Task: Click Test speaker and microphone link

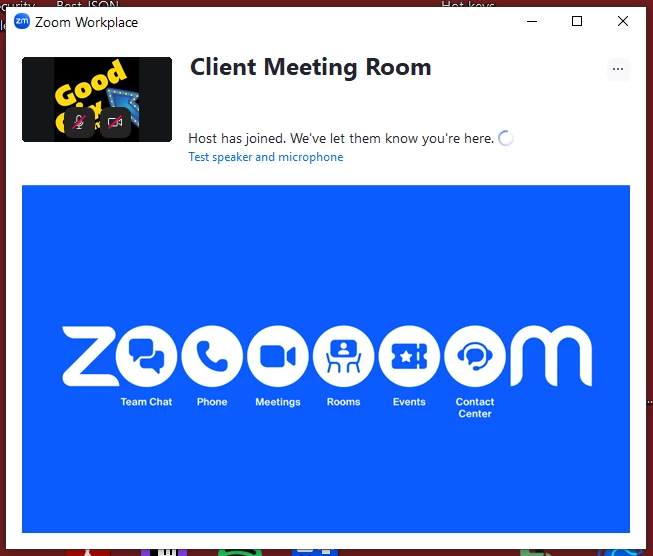Action: click(x=266, y=157)
